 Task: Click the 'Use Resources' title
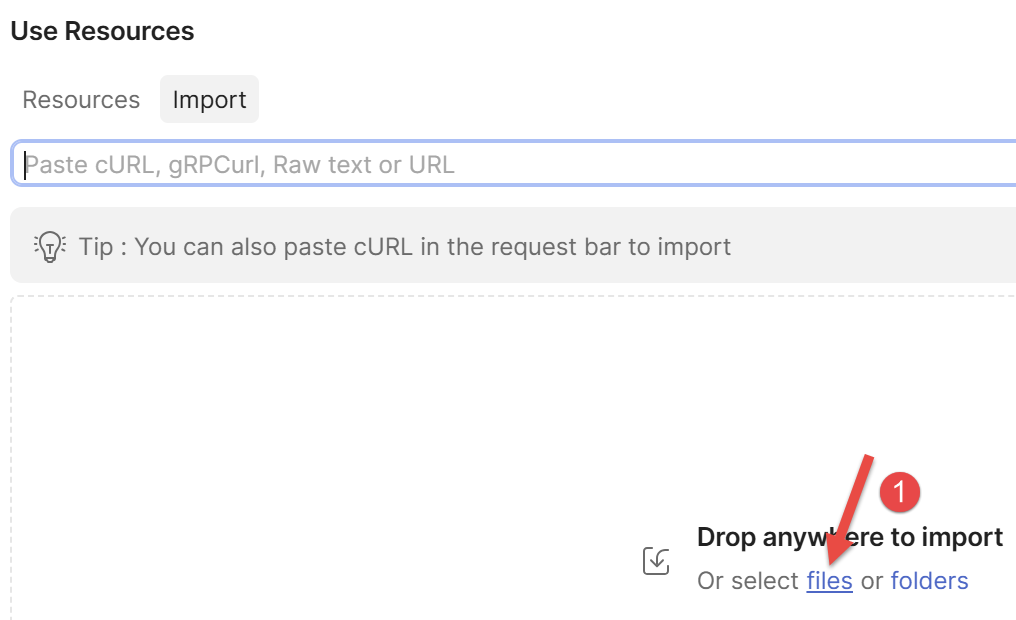(x=102, y=31)
